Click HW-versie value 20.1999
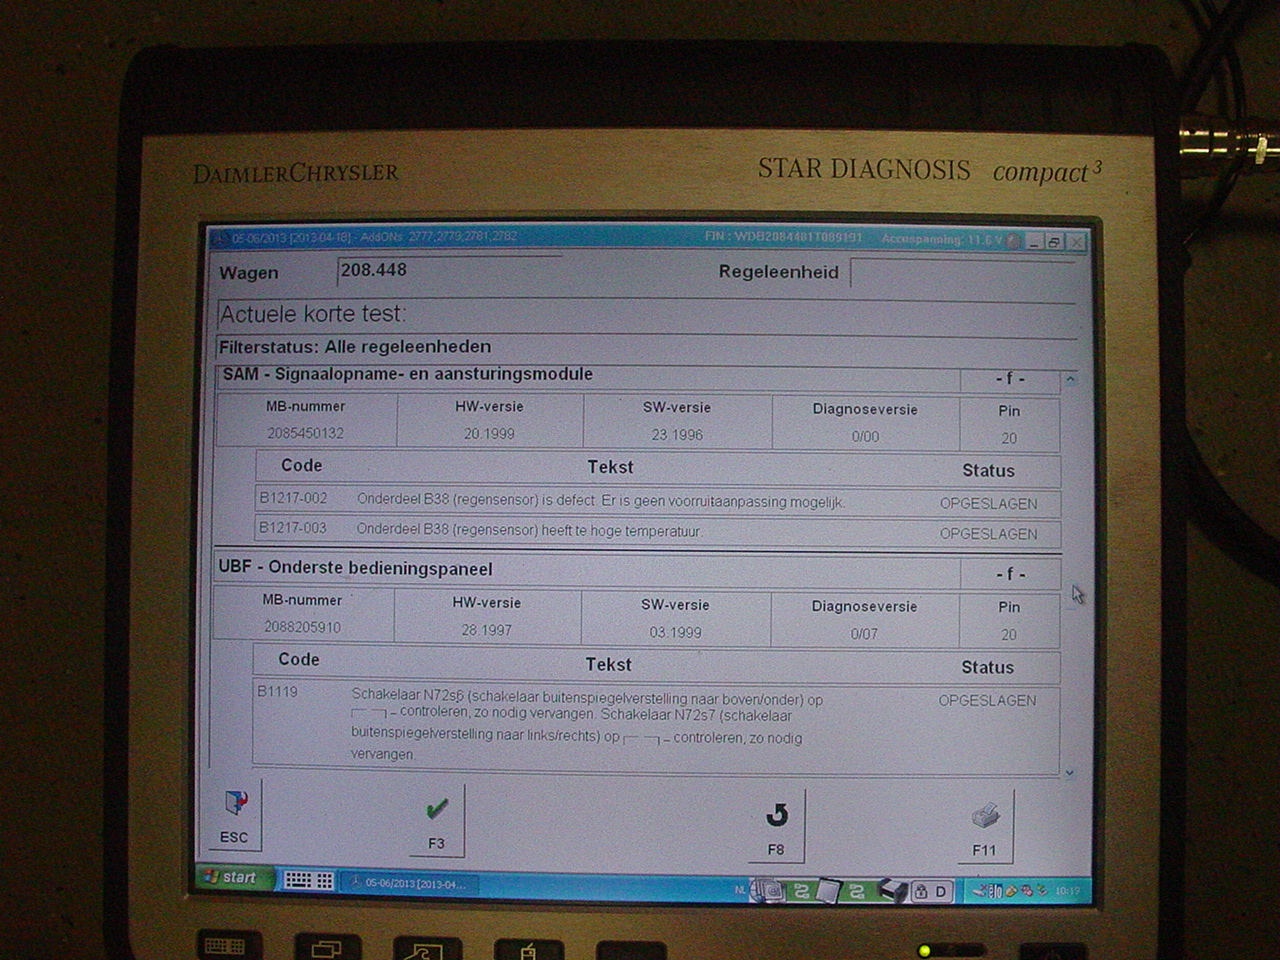 tap(489, 434)
